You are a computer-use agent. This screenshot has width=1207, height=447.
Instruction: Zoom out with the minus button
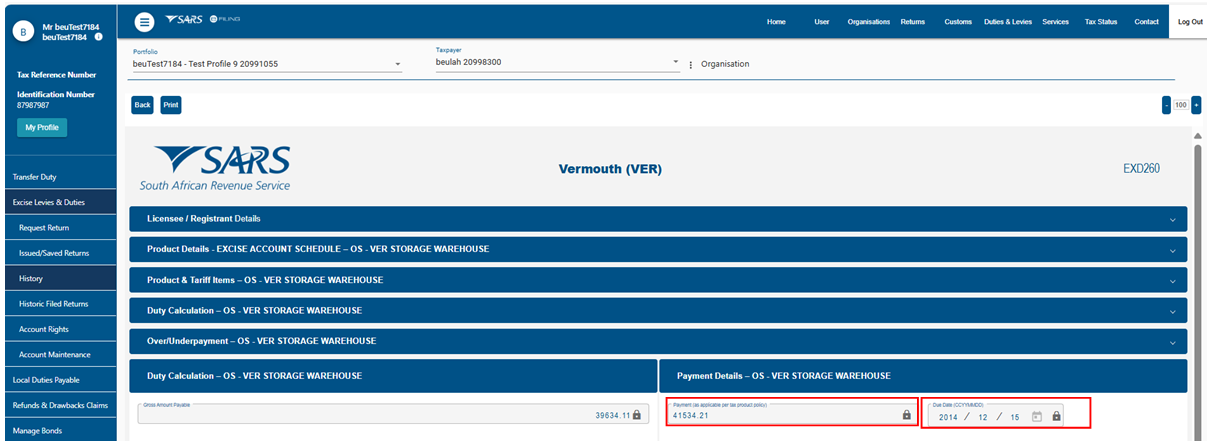click(x=1166, y=105)
